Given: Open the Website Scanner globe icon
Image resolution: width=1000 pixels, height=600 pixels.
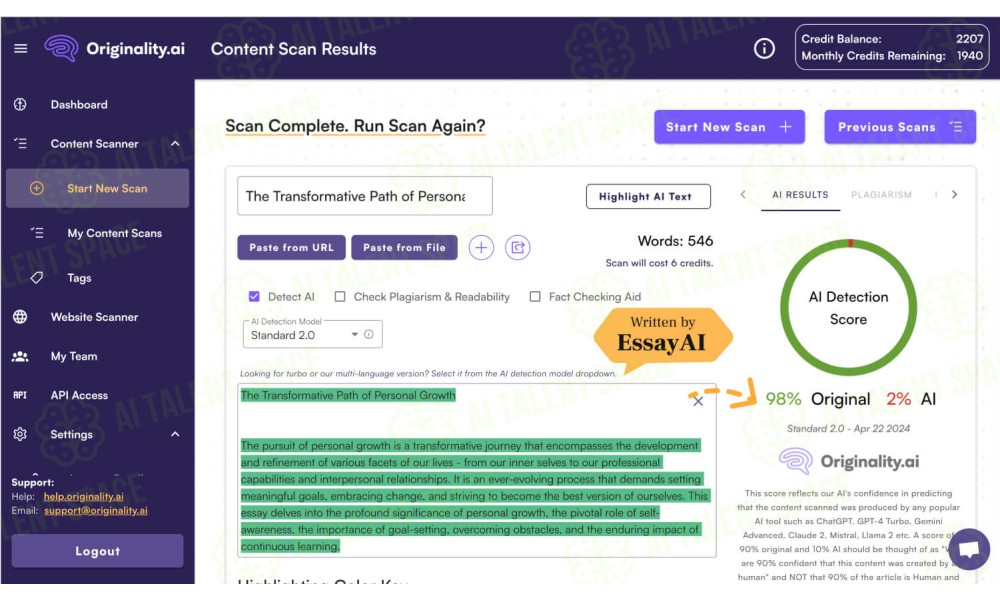Looking at the screenshot, I should (x=20, y=317).
